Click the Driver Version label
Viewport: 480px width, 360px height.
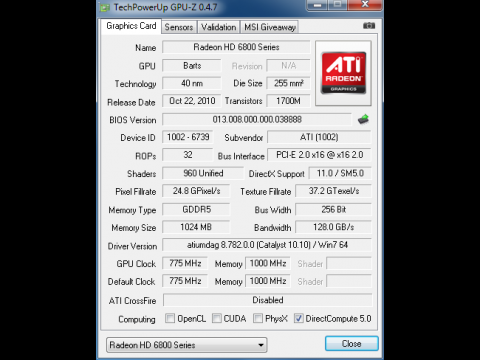[x=132, y=246]
